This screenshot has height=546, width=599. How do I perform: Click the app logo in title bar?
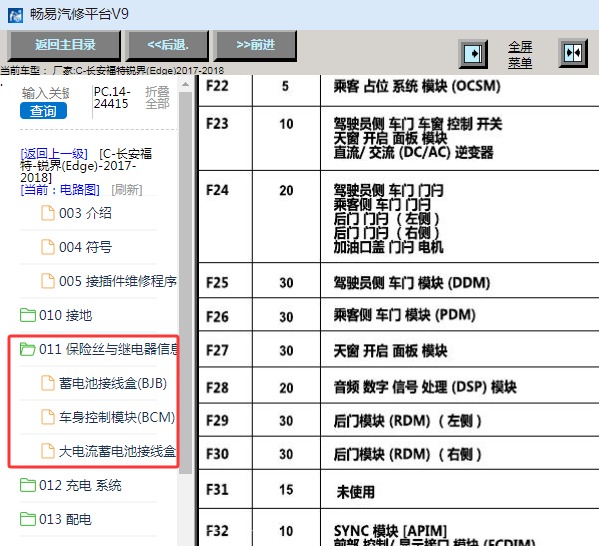[x=15, y=16]
